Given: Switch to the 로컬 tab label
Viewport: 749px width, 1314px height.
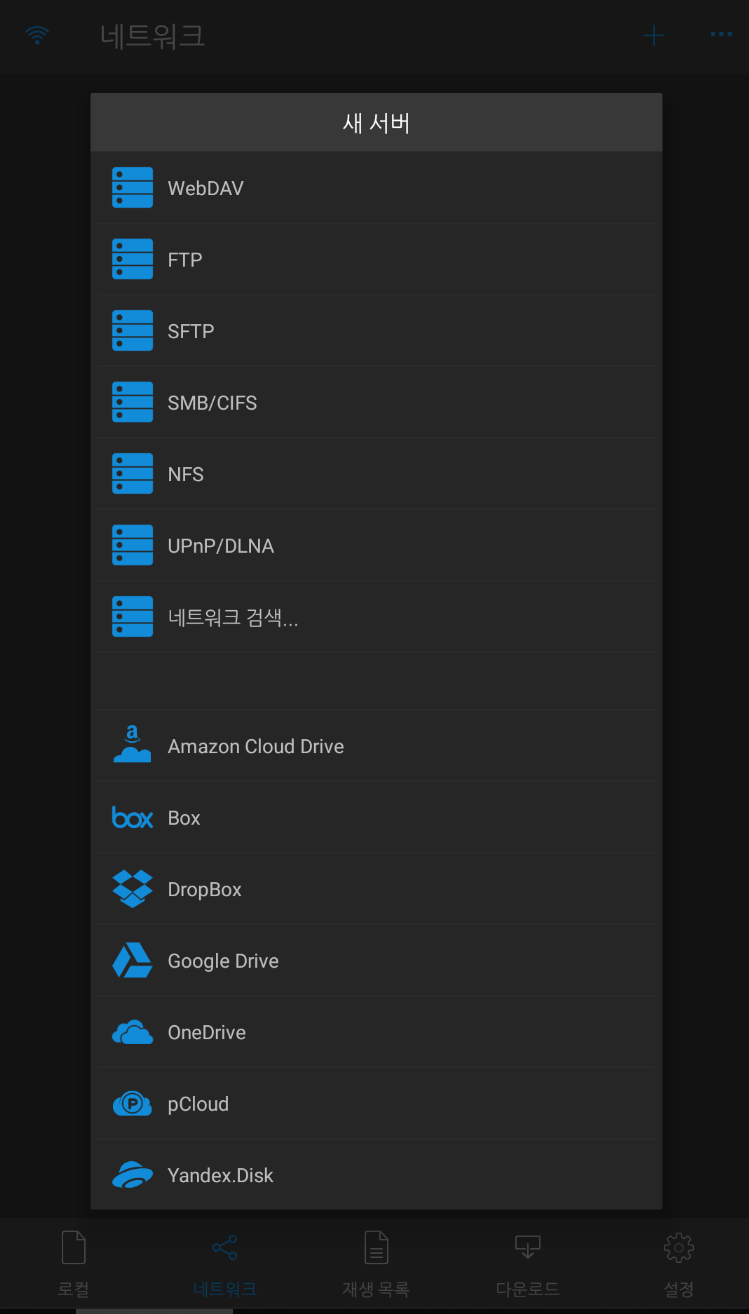Looking at the screenshot, I should (74, 1289).
